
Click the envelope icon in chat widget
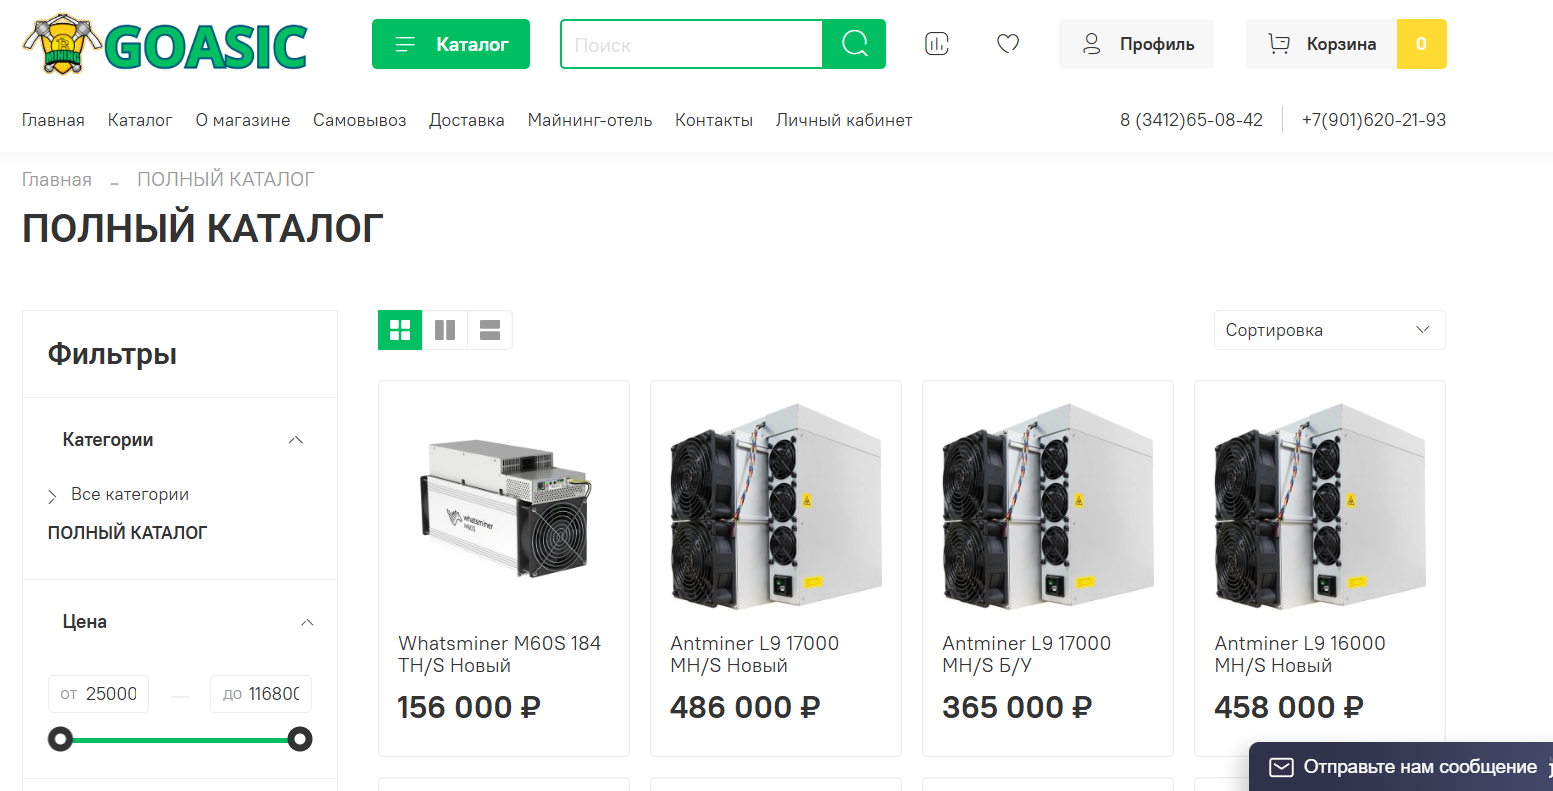click(x=1281, y=767)
